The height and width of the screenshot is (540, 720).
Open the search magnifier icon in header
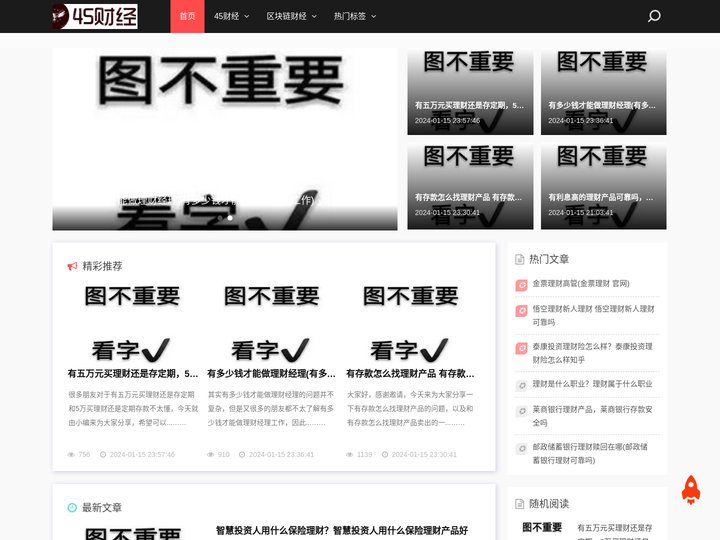(x=654, y=16)
